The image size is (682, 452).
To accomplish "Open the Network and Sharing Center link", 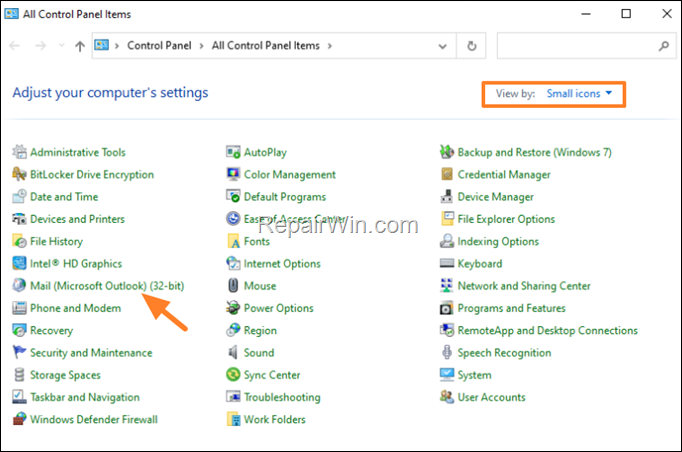I will (x=524, y=285).
